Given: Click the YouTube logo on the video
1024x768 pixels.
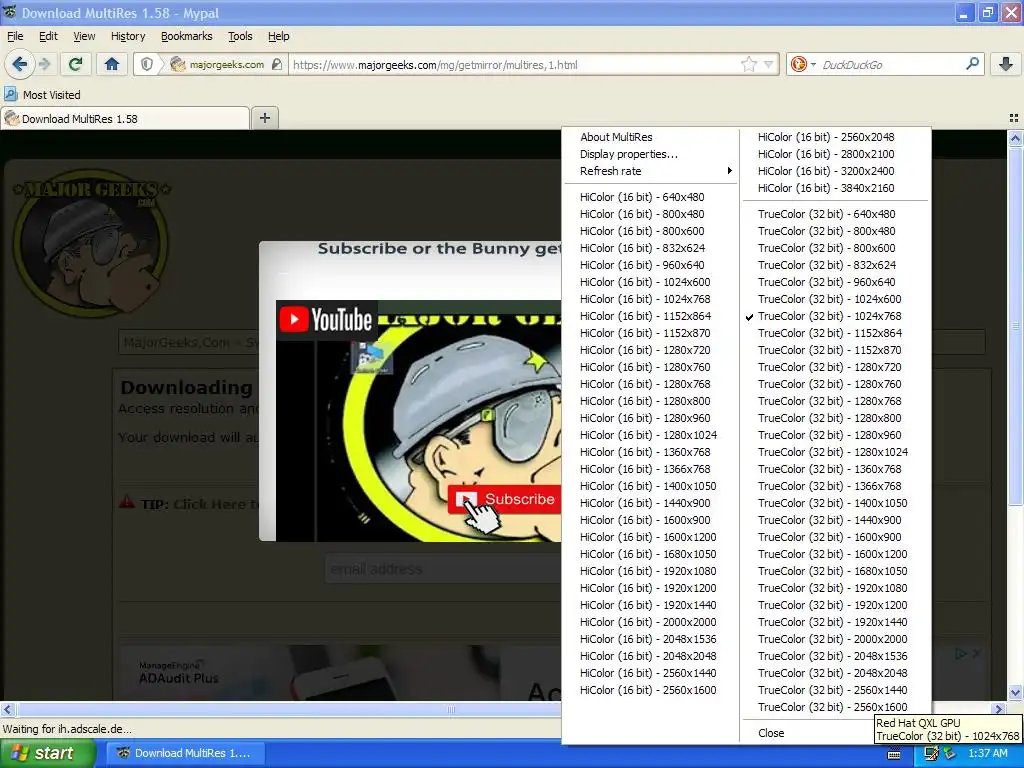Looking at the screenshot, I should [326, 319].
